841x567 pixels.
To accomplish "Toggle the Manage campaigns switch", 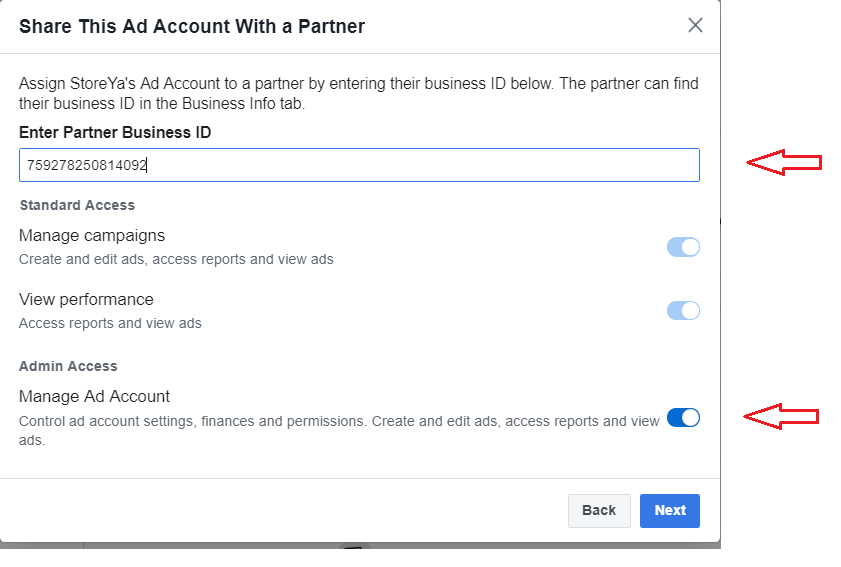I will pos(683,247).
